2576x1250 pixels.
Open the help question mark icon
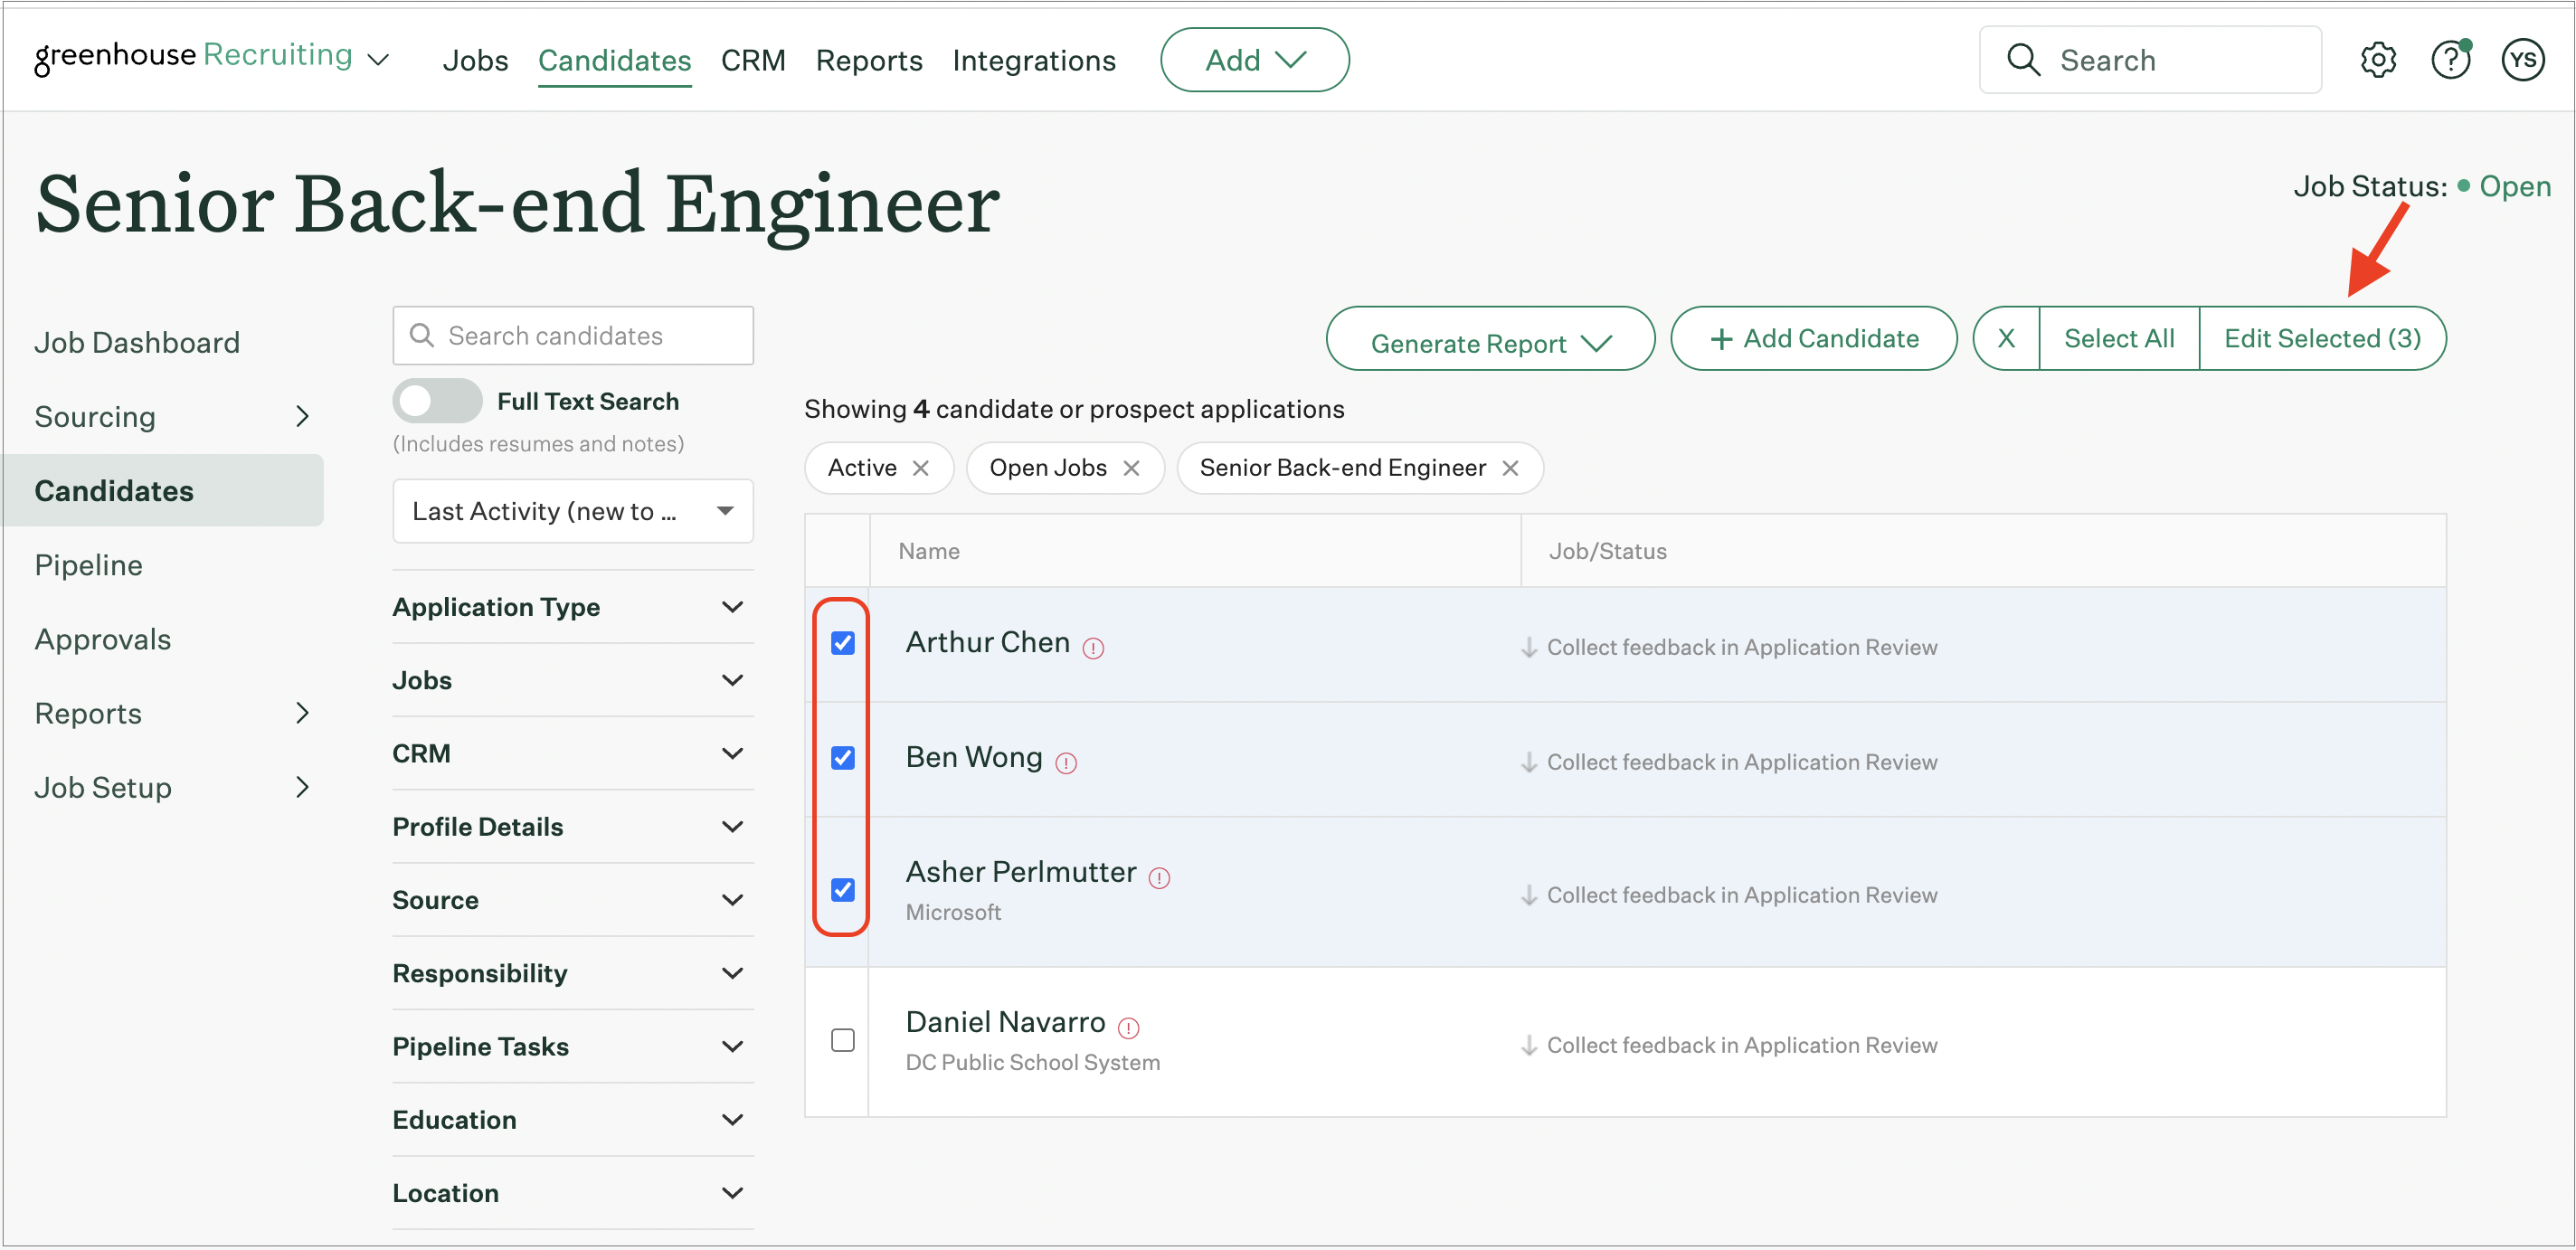click(x=2450, y=60)
